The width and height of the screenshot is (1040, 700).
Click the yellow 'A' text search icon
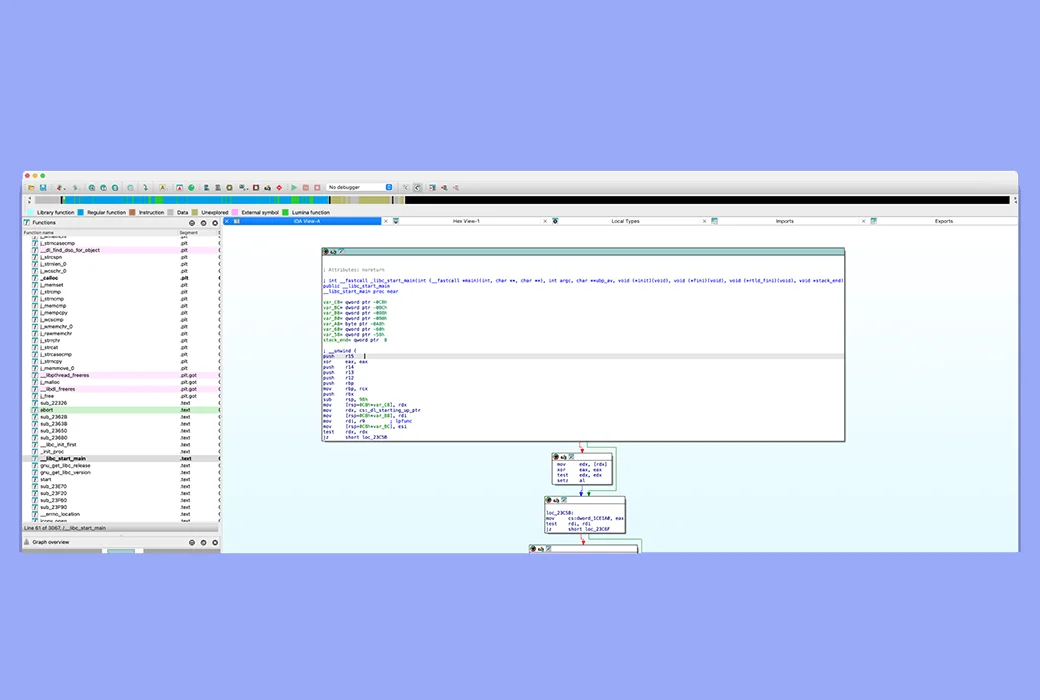[162, 188]
